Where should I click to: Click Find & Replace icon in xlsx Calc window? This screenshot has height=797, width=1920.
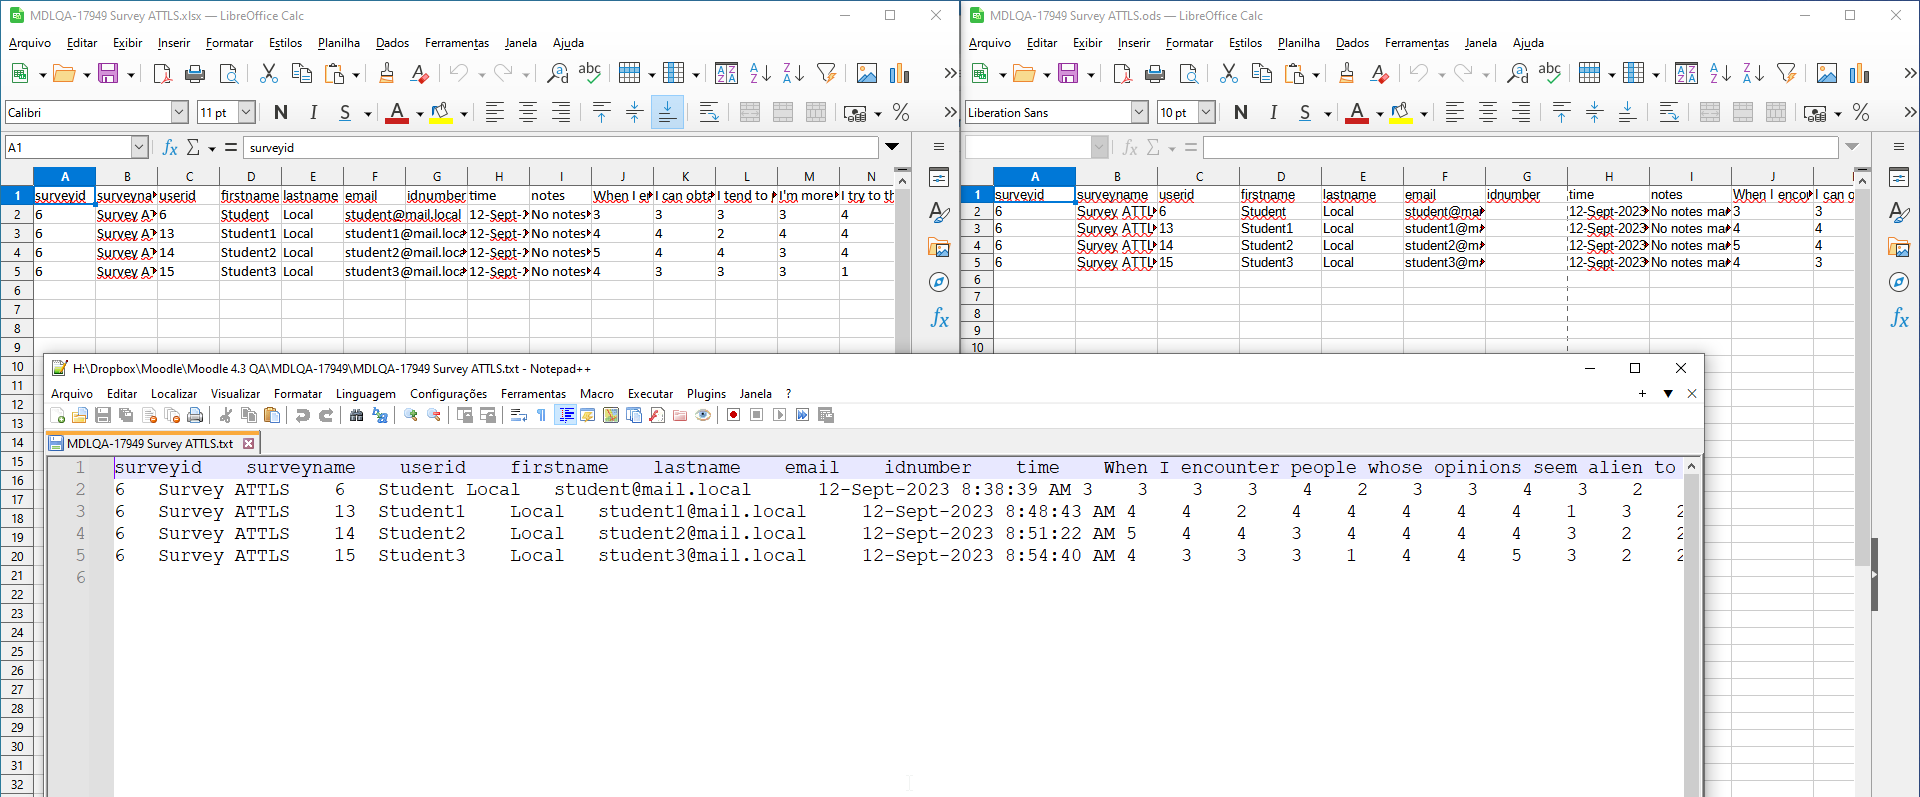pyautogui.click(x=557, y=73)
